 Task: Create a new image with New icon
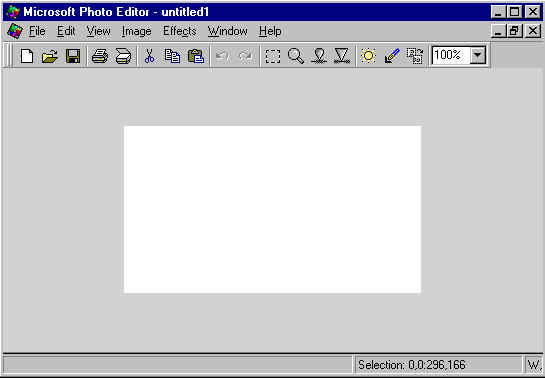(27, 56)
